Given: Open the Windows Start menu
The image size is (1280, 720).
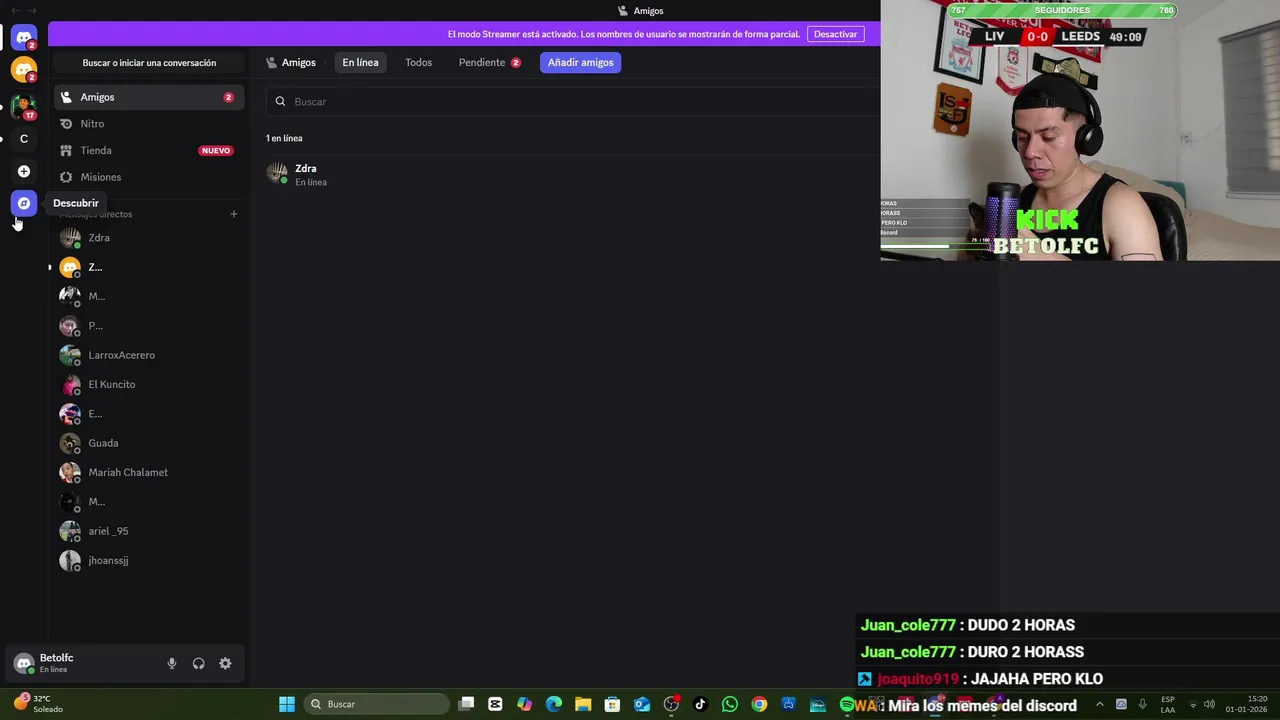Looking at the screenshot, I should [287, 704].
